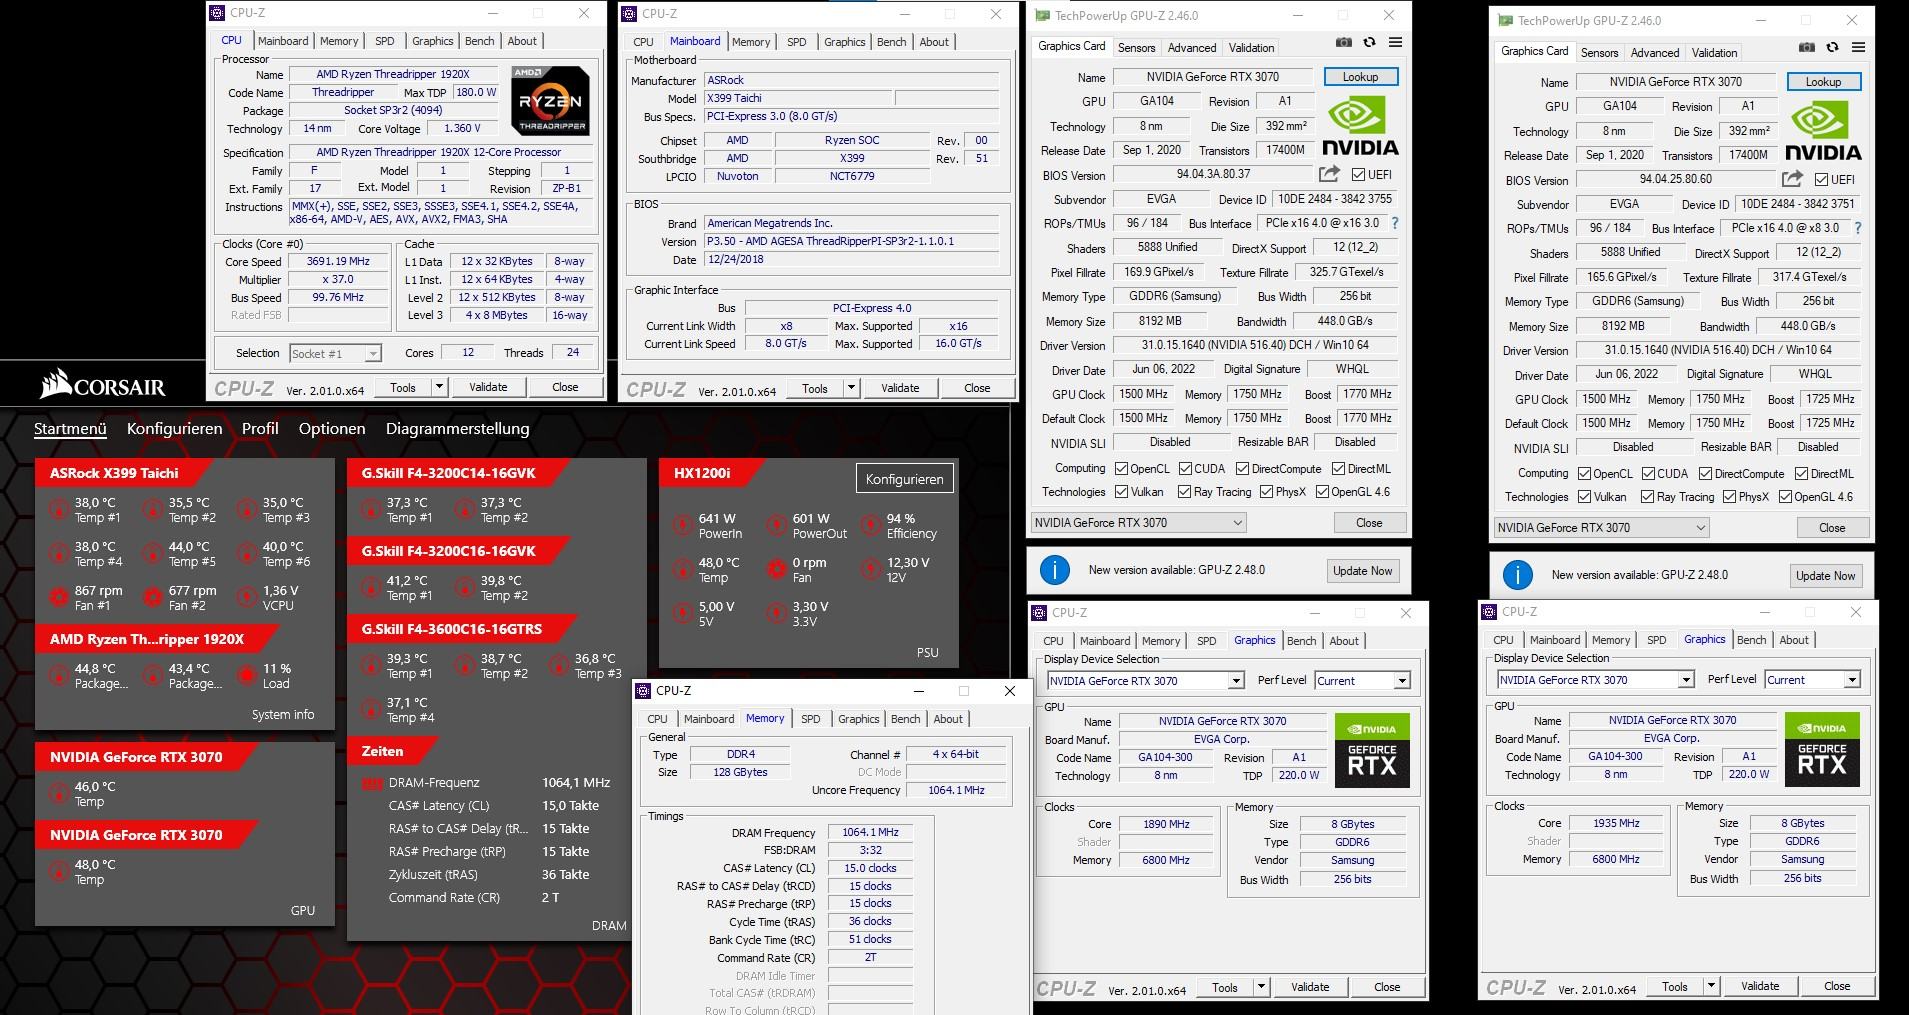This screenshot has height=1015, width=1909.
Task: Open GPU selection dropdown in left GPU-Z window
Action: tap(1138, 522)
